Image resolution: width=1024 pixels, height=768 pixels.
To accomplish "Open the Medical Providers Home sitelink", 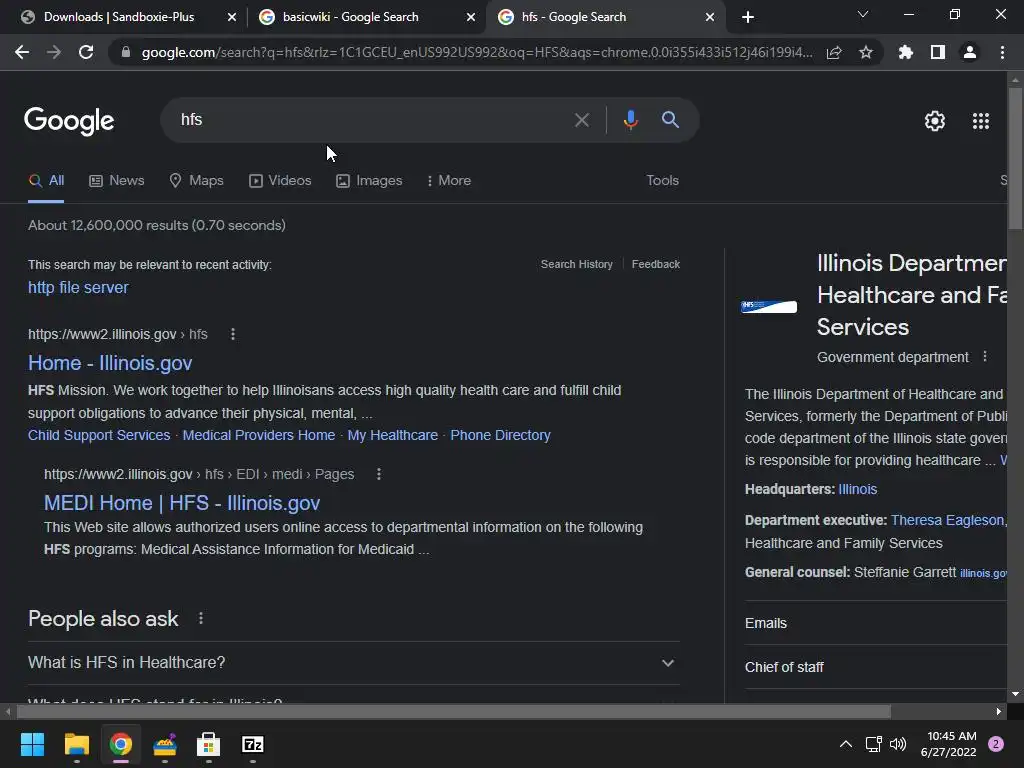I will tap(259, 436).
